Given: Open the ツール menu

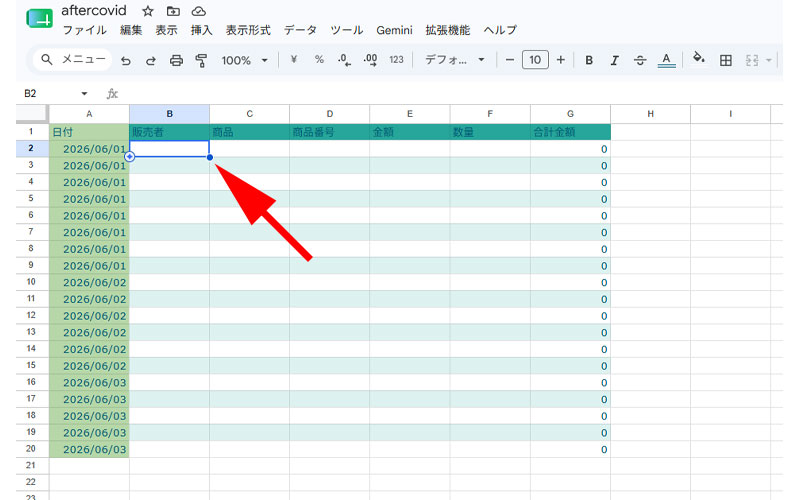Looking at the screenshot, I should [x=346, y=31].
